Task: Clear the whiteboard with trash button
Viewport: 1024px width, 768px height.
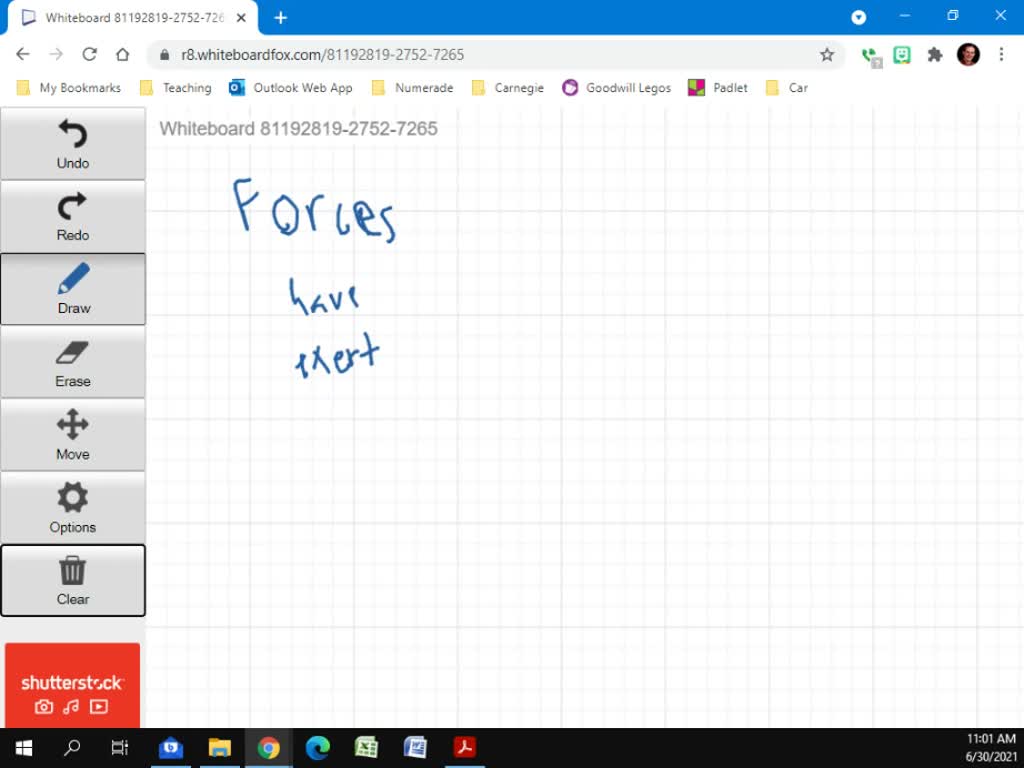Action: pyautogui.click(x=73, y=581)
